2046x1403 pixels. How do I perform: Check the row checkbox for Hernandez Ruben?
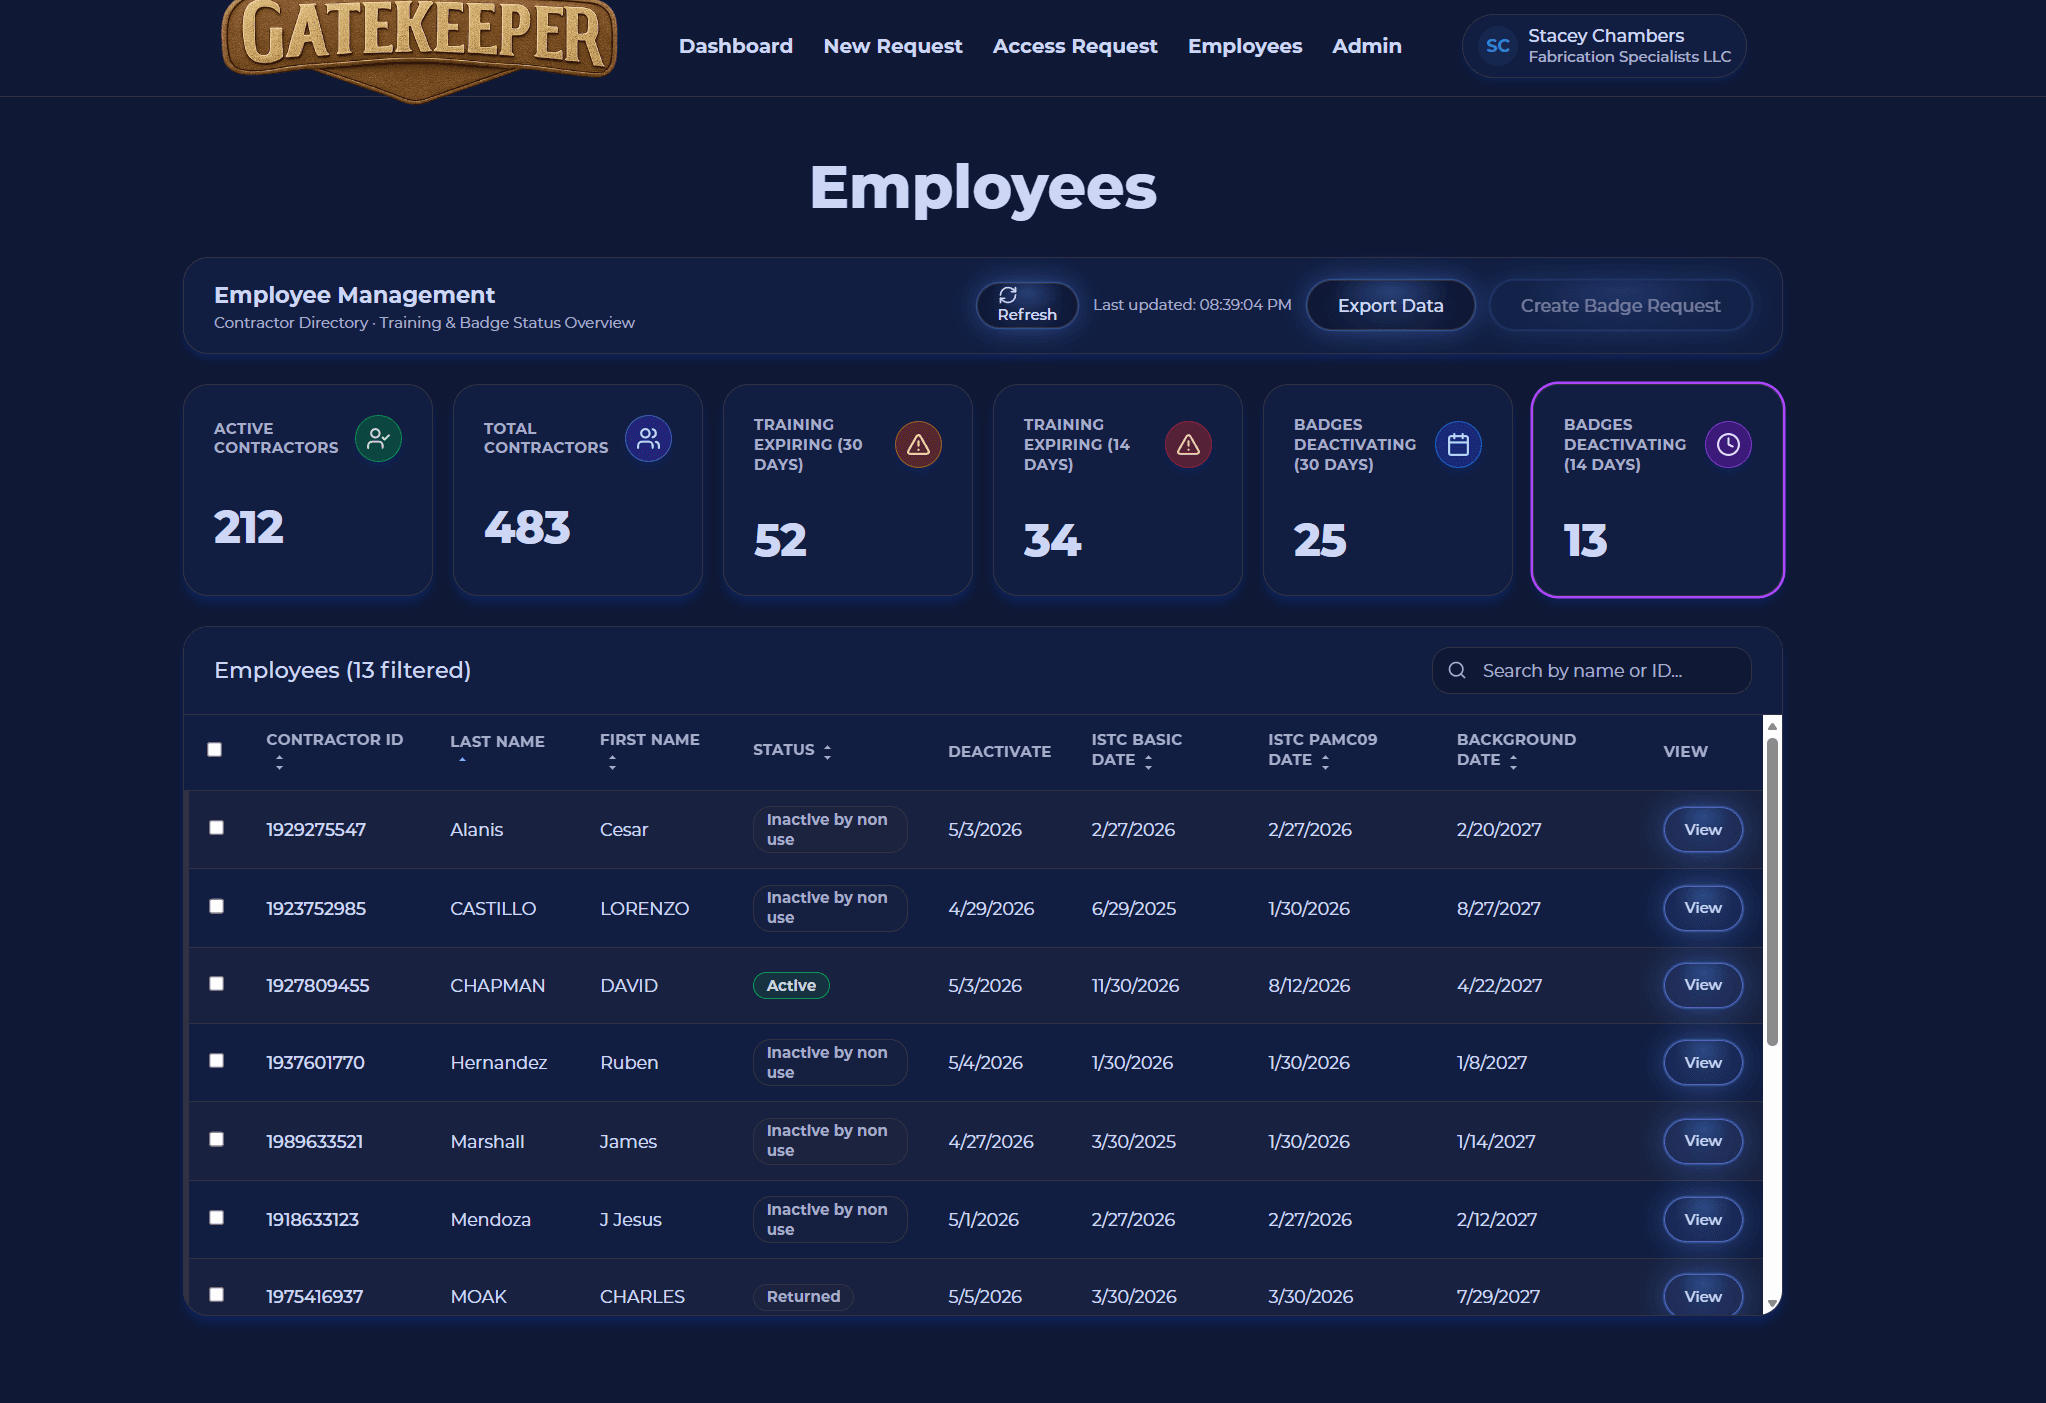coord(216,1060)
